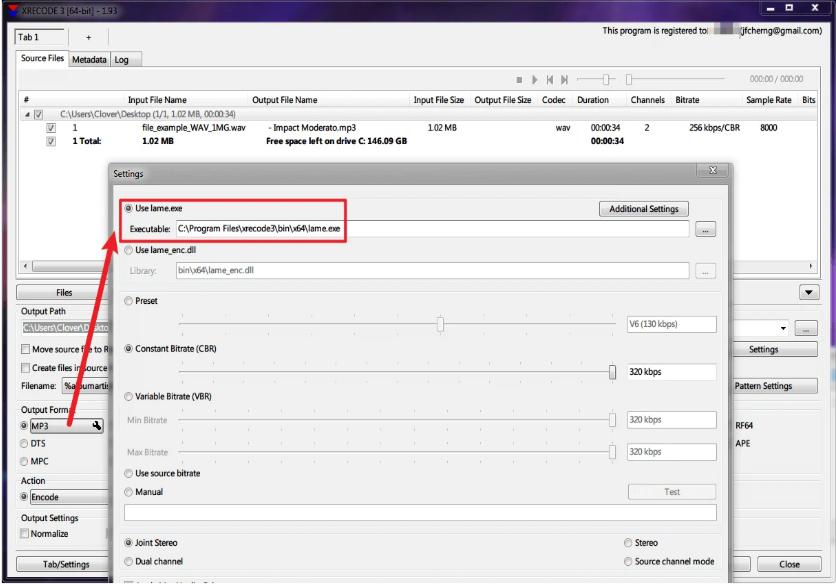The image size is (836, 584).
Task: Select Stereo channel mode
Action: tap(628, 543)
